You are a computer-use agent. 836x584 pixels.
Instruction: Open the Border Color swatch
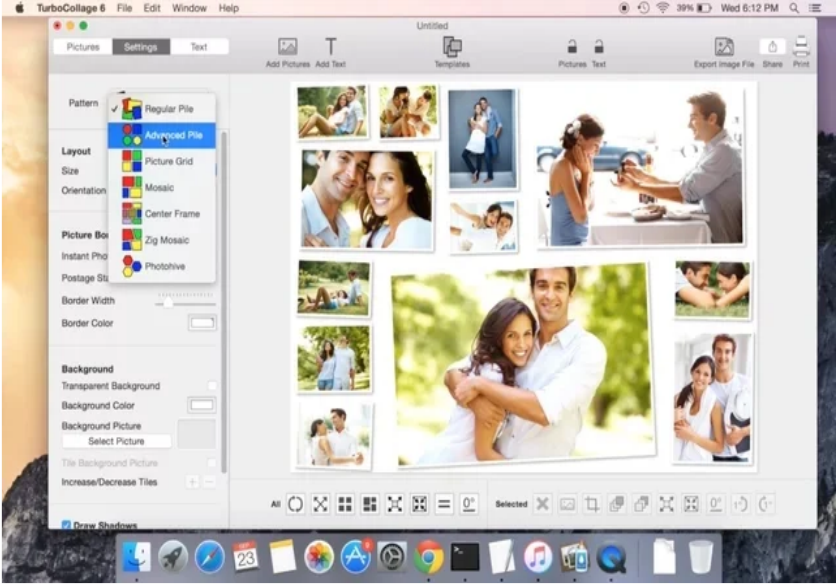(202, 323)
